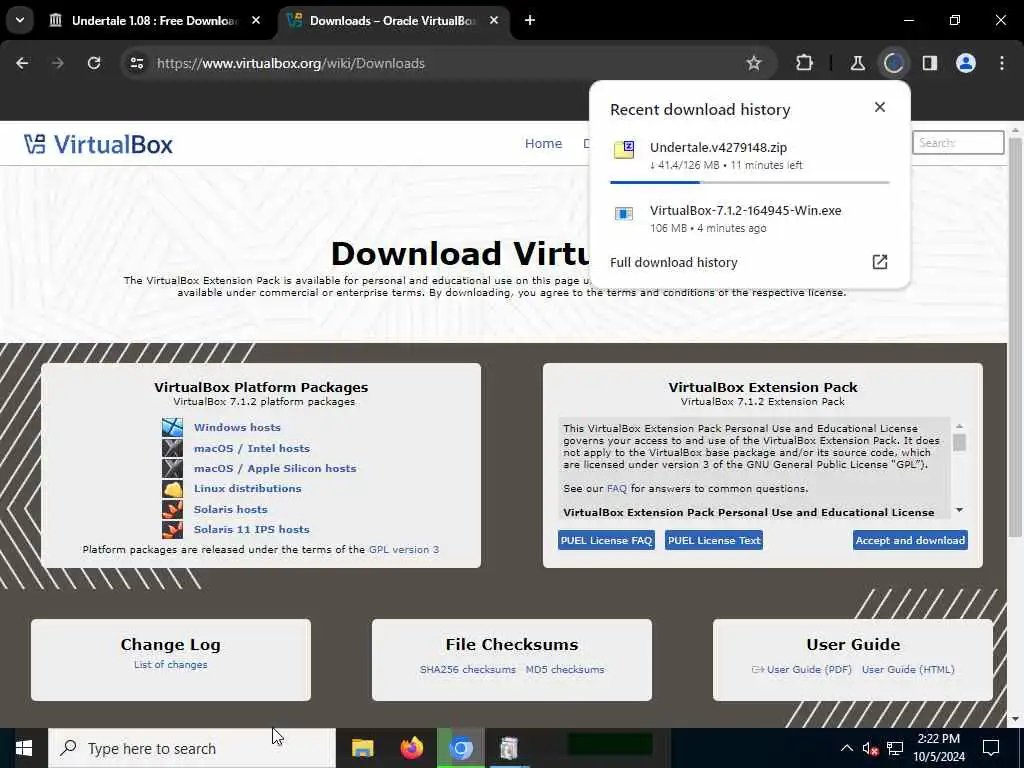Image resolution: width=1024 pixels, height=768 pixels.
Task: Click the Undertale zip file icon
Action: [x=624, y=150]
